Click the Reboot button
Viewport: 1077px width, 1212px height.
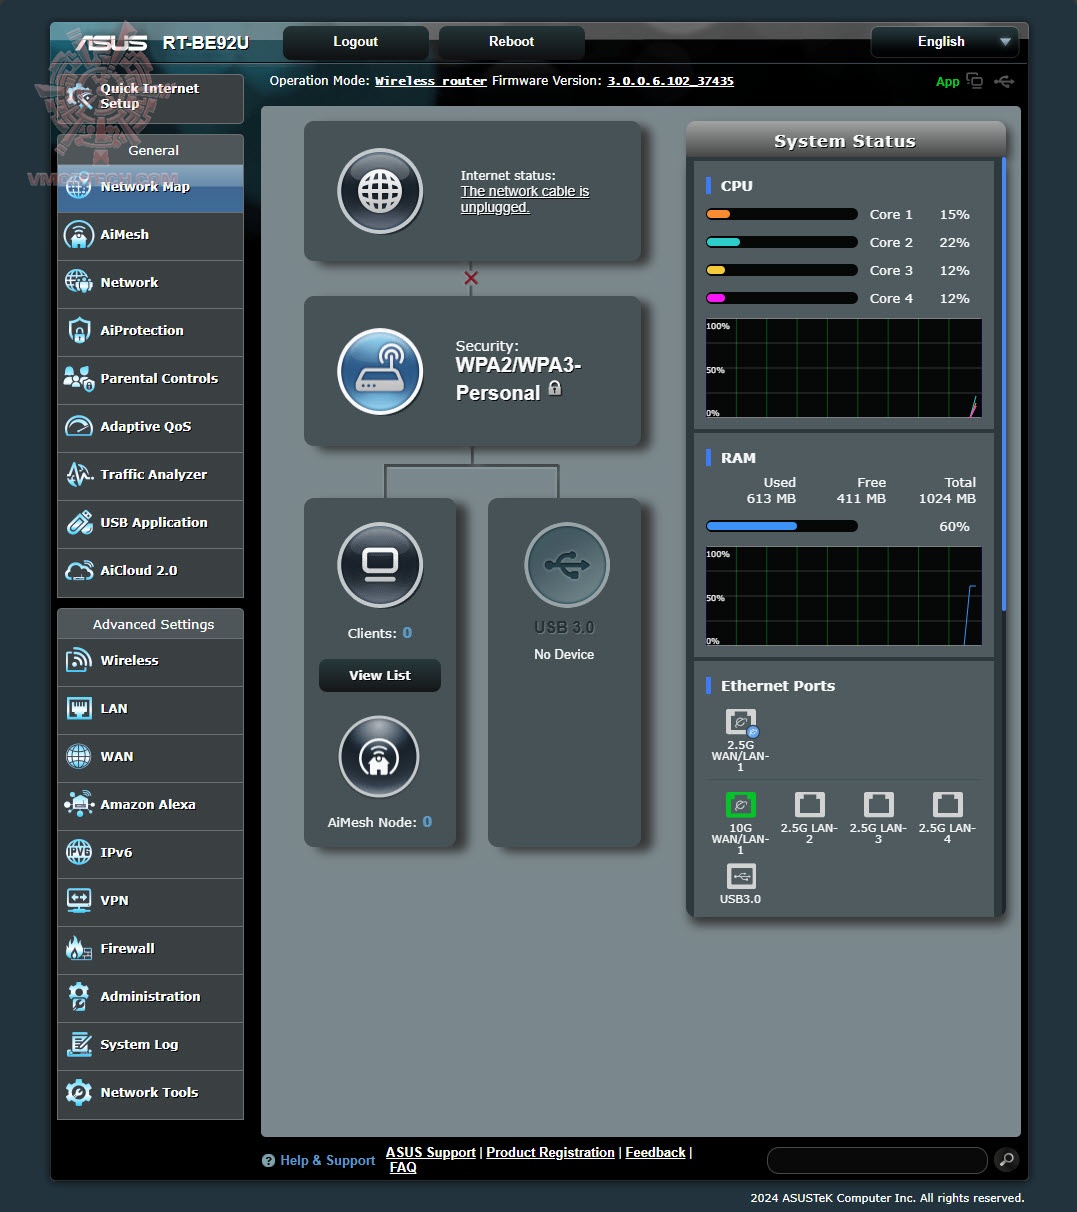[x=511, y=42]
